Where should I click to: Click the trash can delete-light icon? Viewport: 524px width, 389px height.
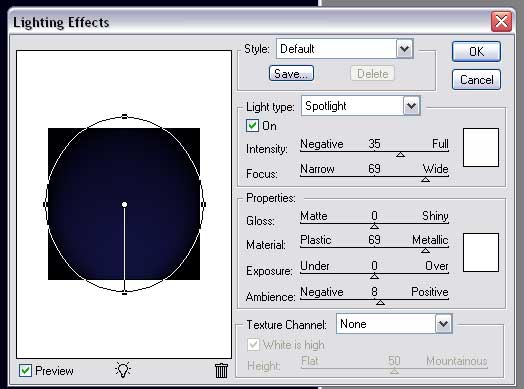click(221, 370)
